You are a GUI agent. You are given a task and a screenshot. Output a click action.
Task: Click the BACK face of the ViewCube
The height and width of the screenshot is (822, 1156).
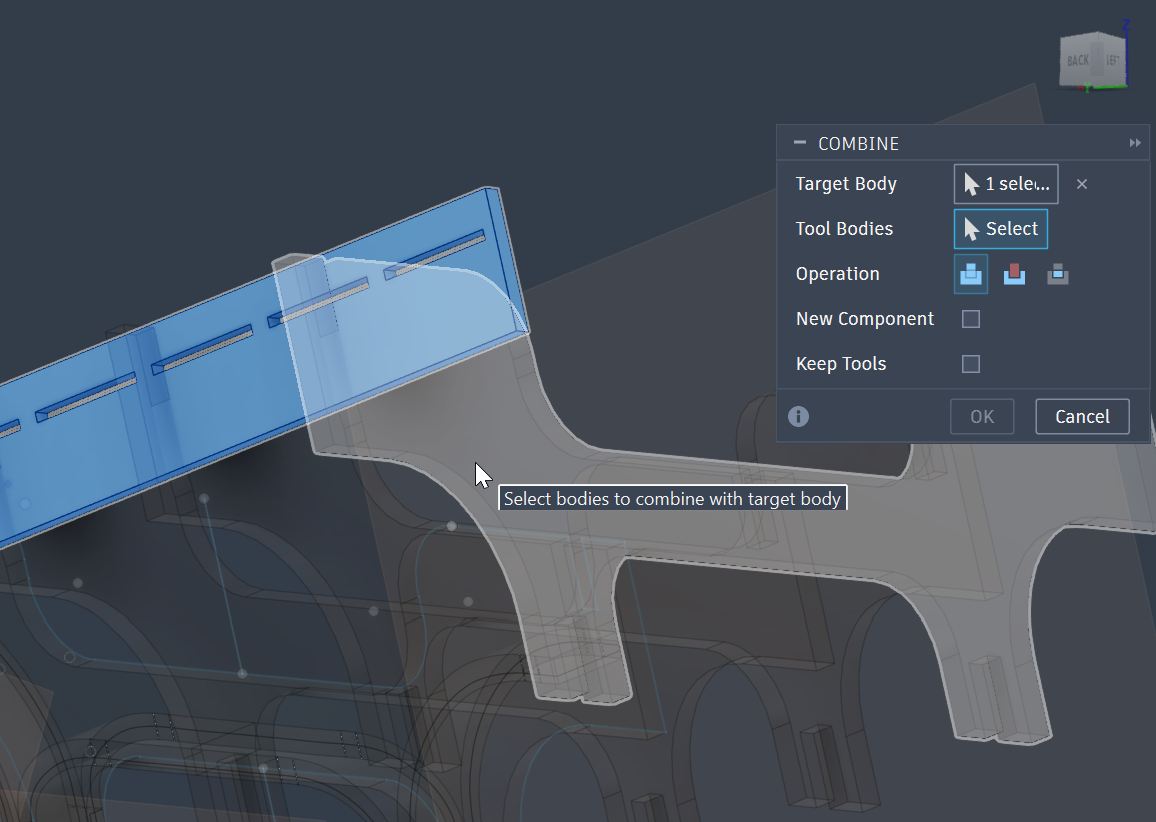click(x=1078, y=58)
